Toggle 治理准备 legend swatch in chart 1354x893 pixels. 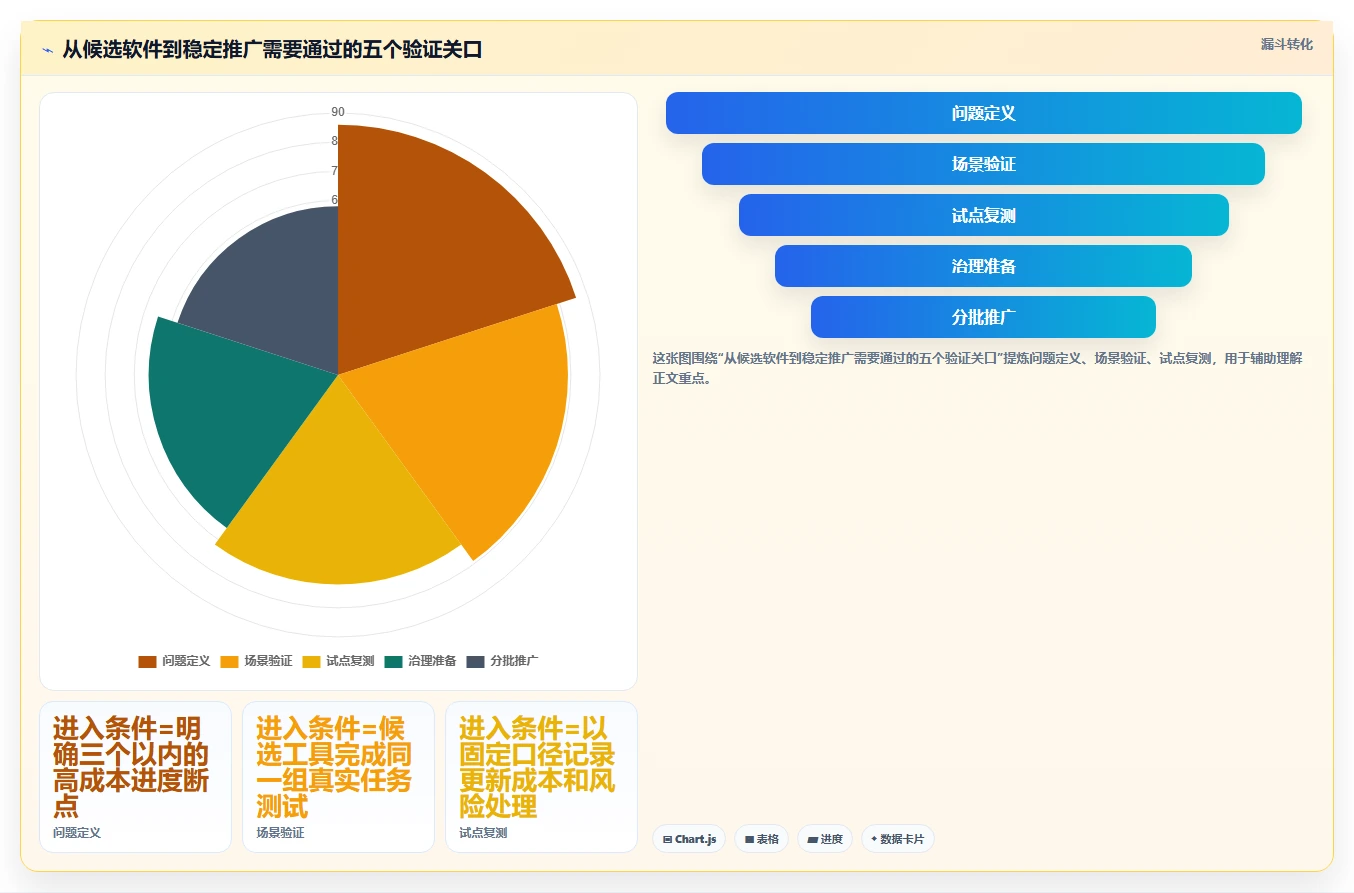coord(393,661)
